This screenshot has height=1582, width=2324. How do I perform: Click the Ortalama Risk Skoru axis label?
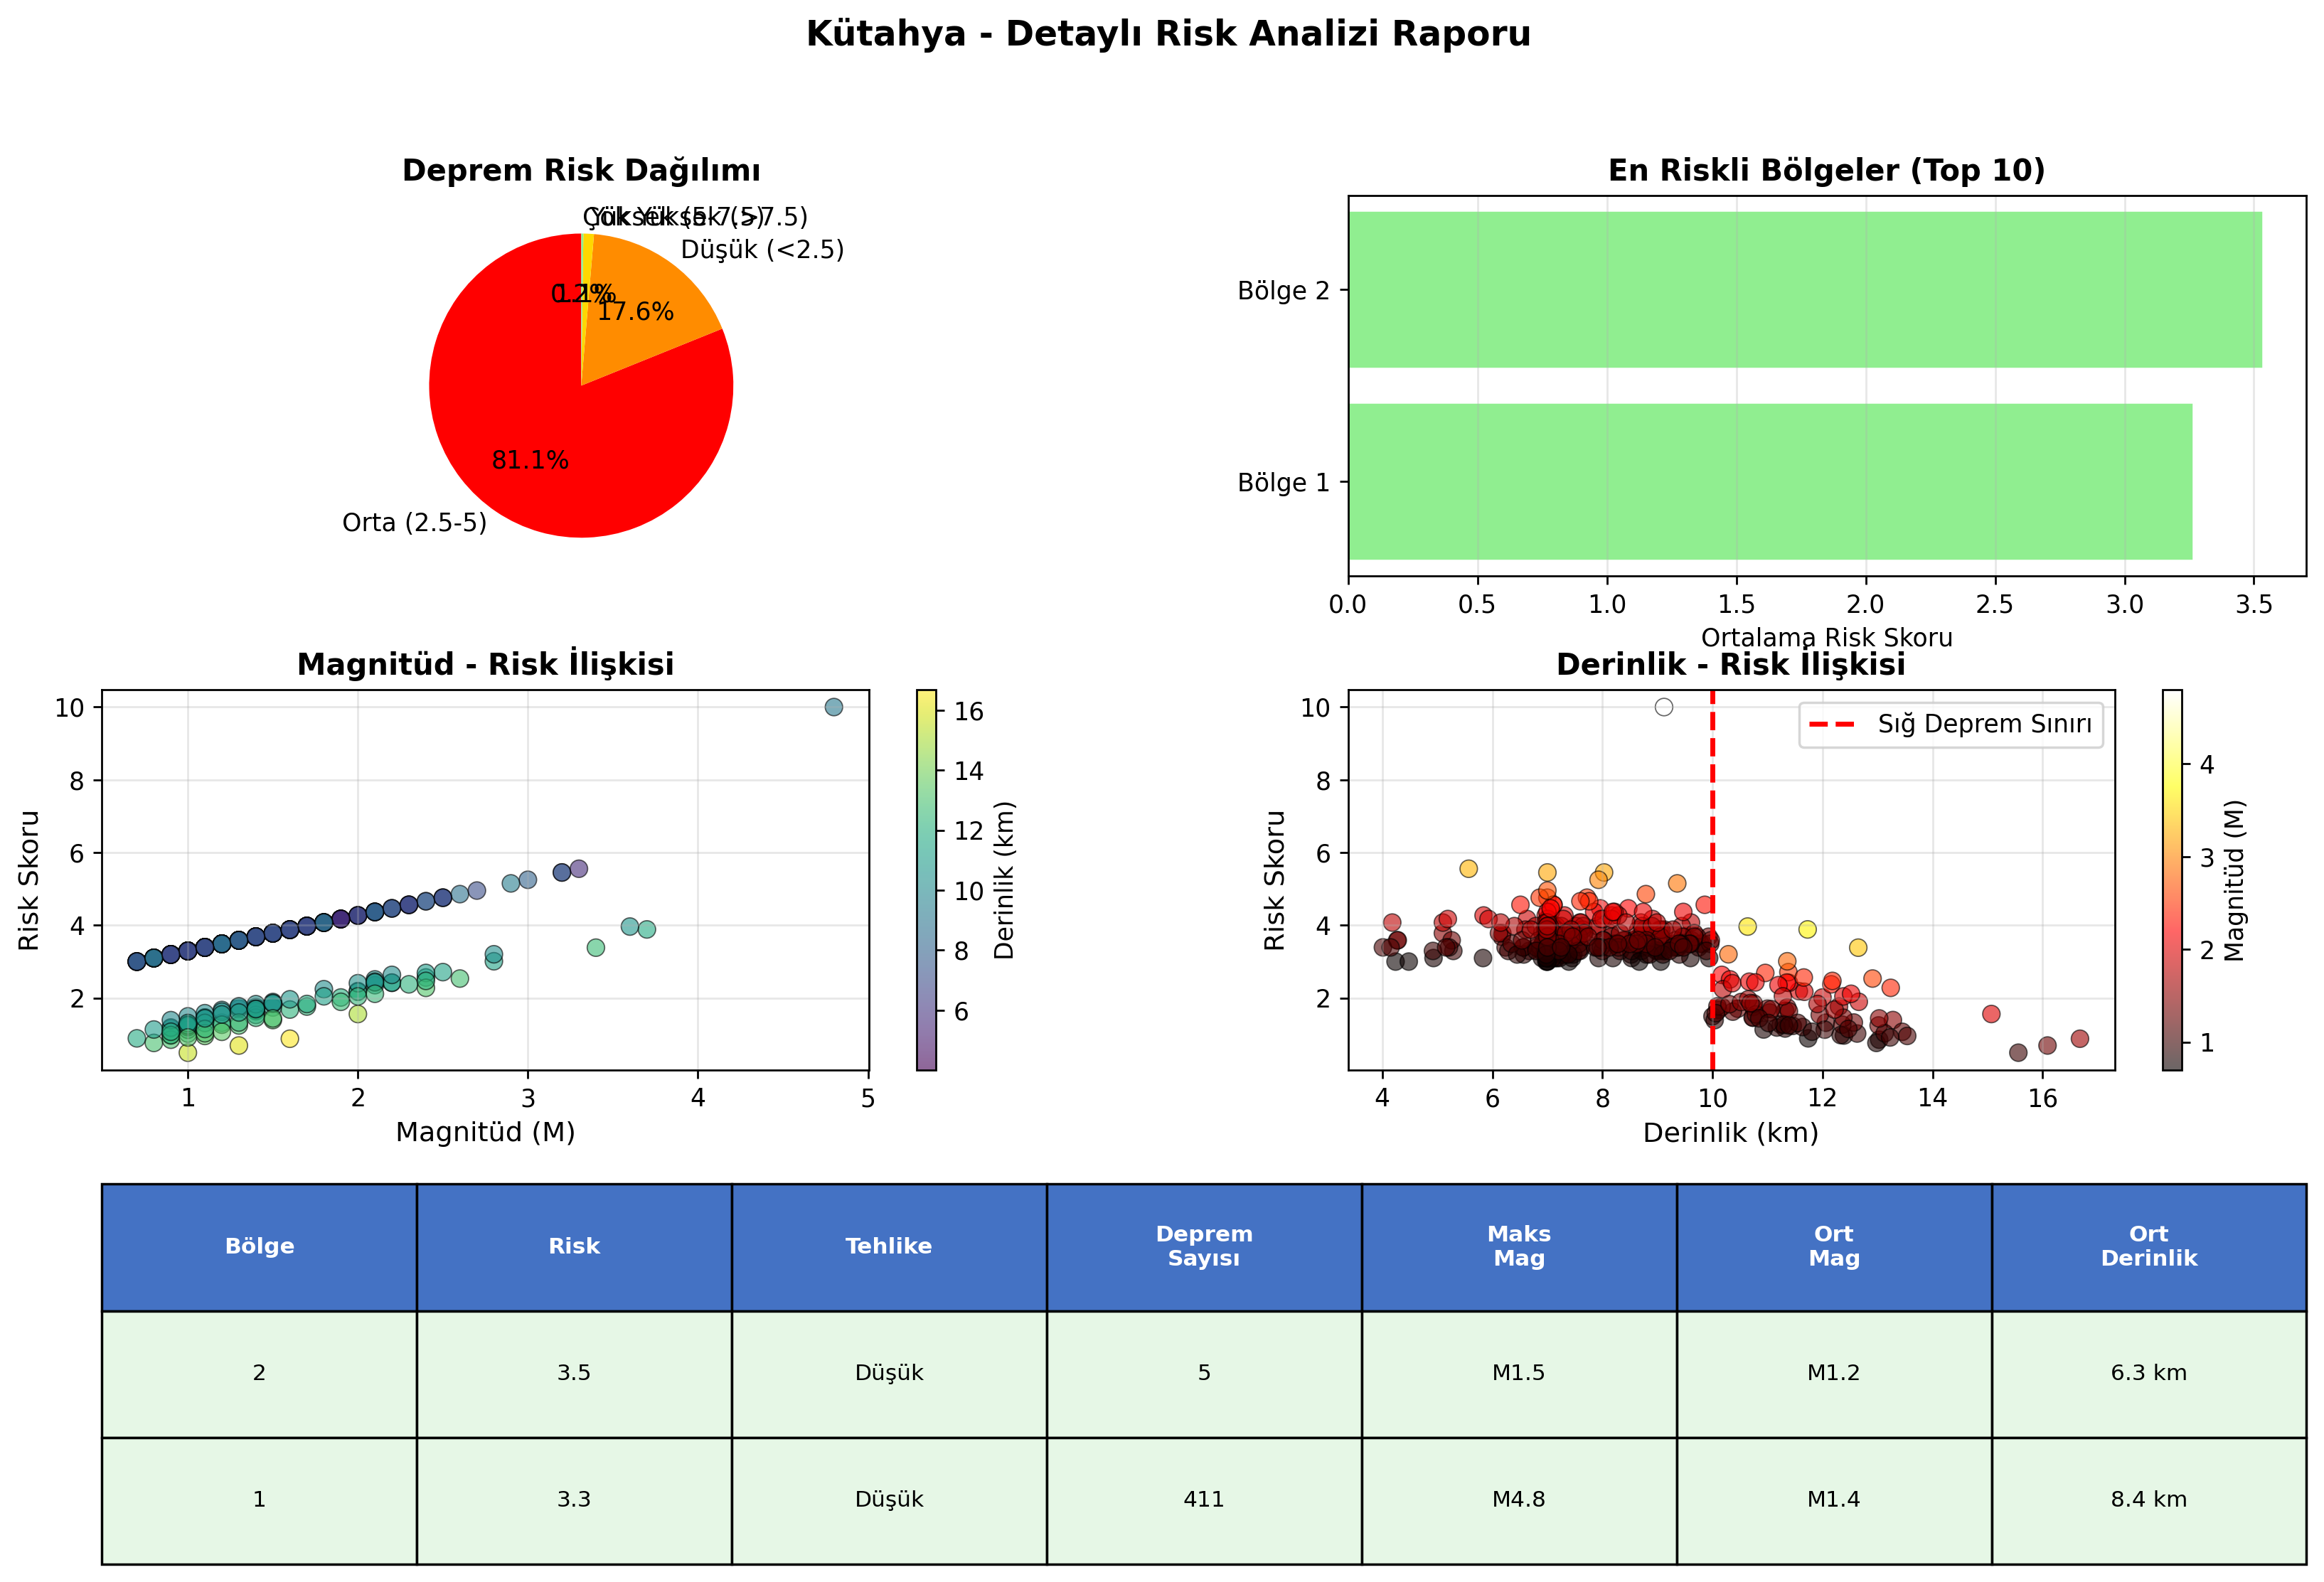pos(1826,637)
